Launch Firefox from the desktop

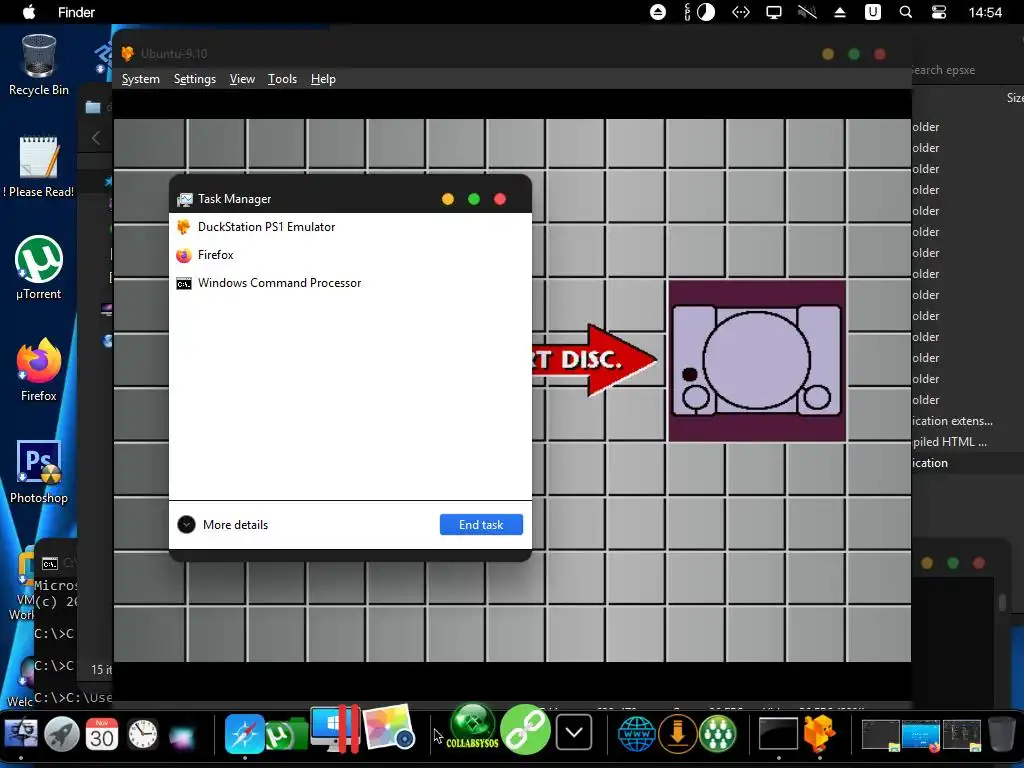point(39,370)
